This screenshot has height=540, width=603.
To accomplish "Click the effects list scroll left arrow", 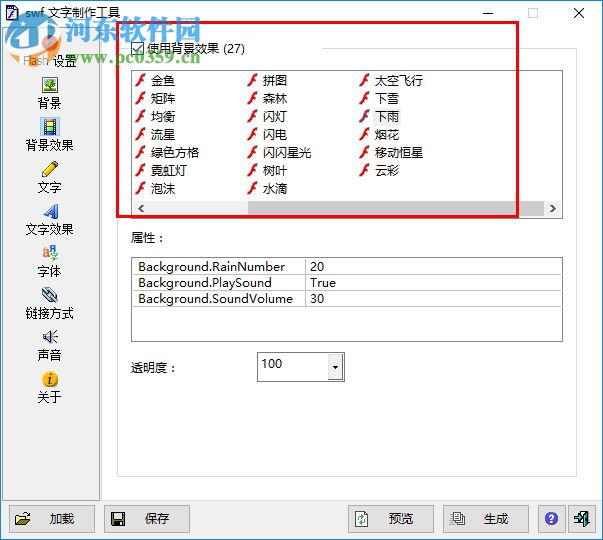I will coord(141,208).
